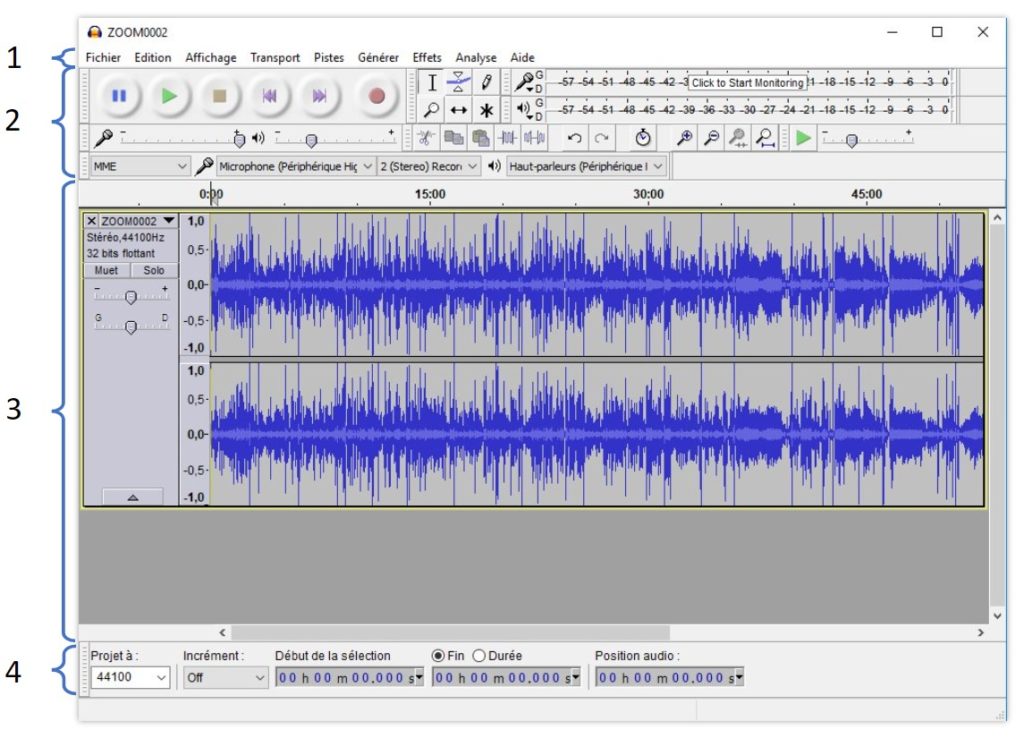Skip to start of the track

(269, 96)
